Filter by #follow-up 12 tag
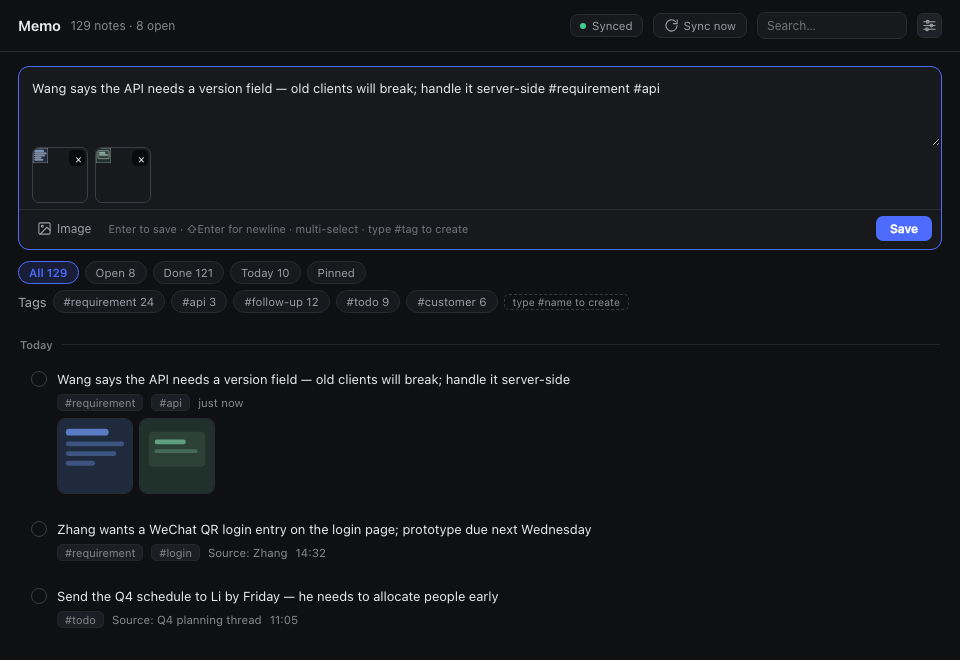The height and width of the screenshot is (660, 960). click(281, 302)
